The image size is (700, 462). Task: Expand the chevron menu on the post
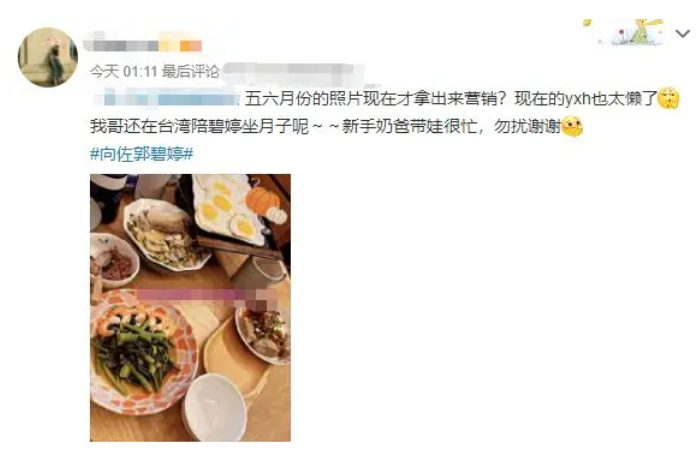683,33
